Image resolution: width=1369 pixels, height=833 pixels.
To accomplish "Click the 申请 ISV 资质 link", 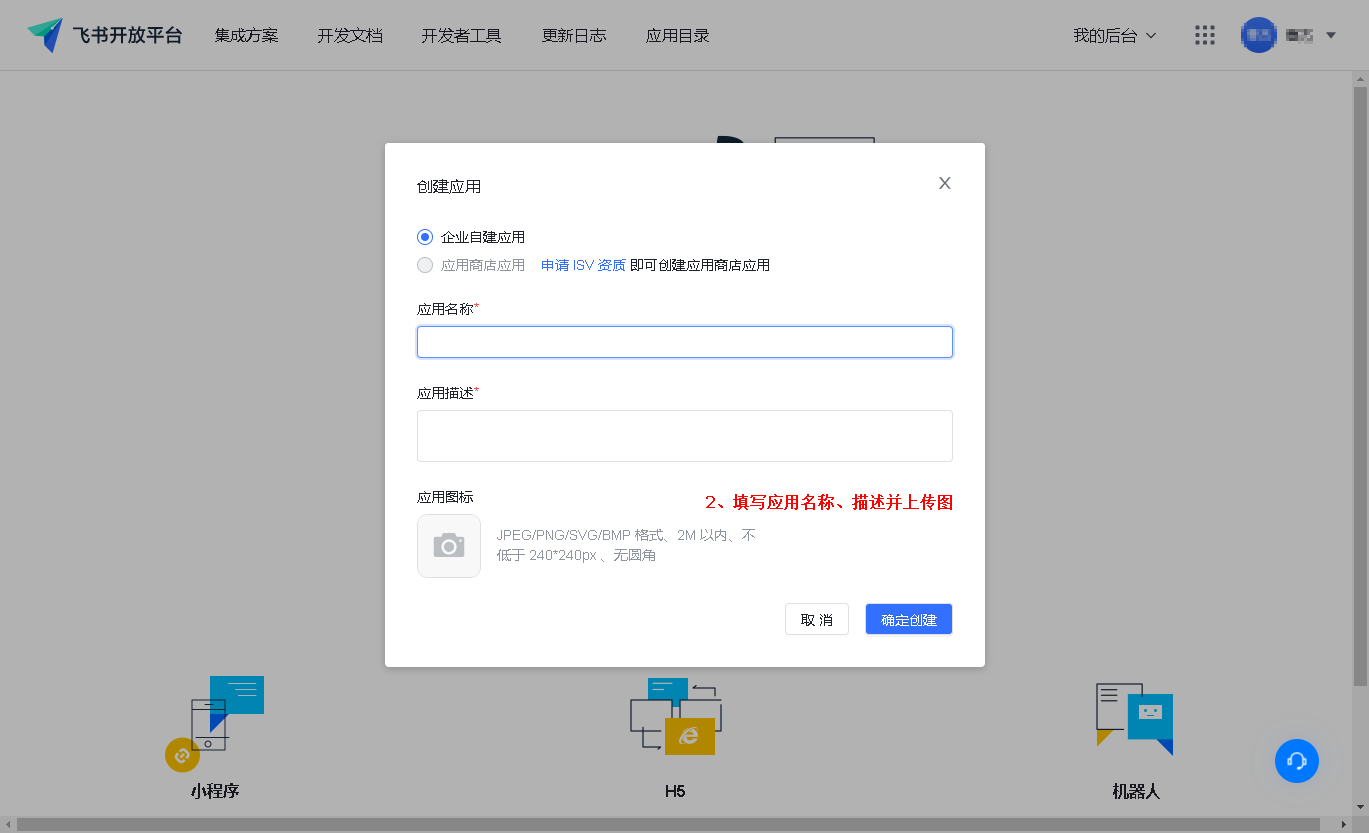I will coord(583,265).
